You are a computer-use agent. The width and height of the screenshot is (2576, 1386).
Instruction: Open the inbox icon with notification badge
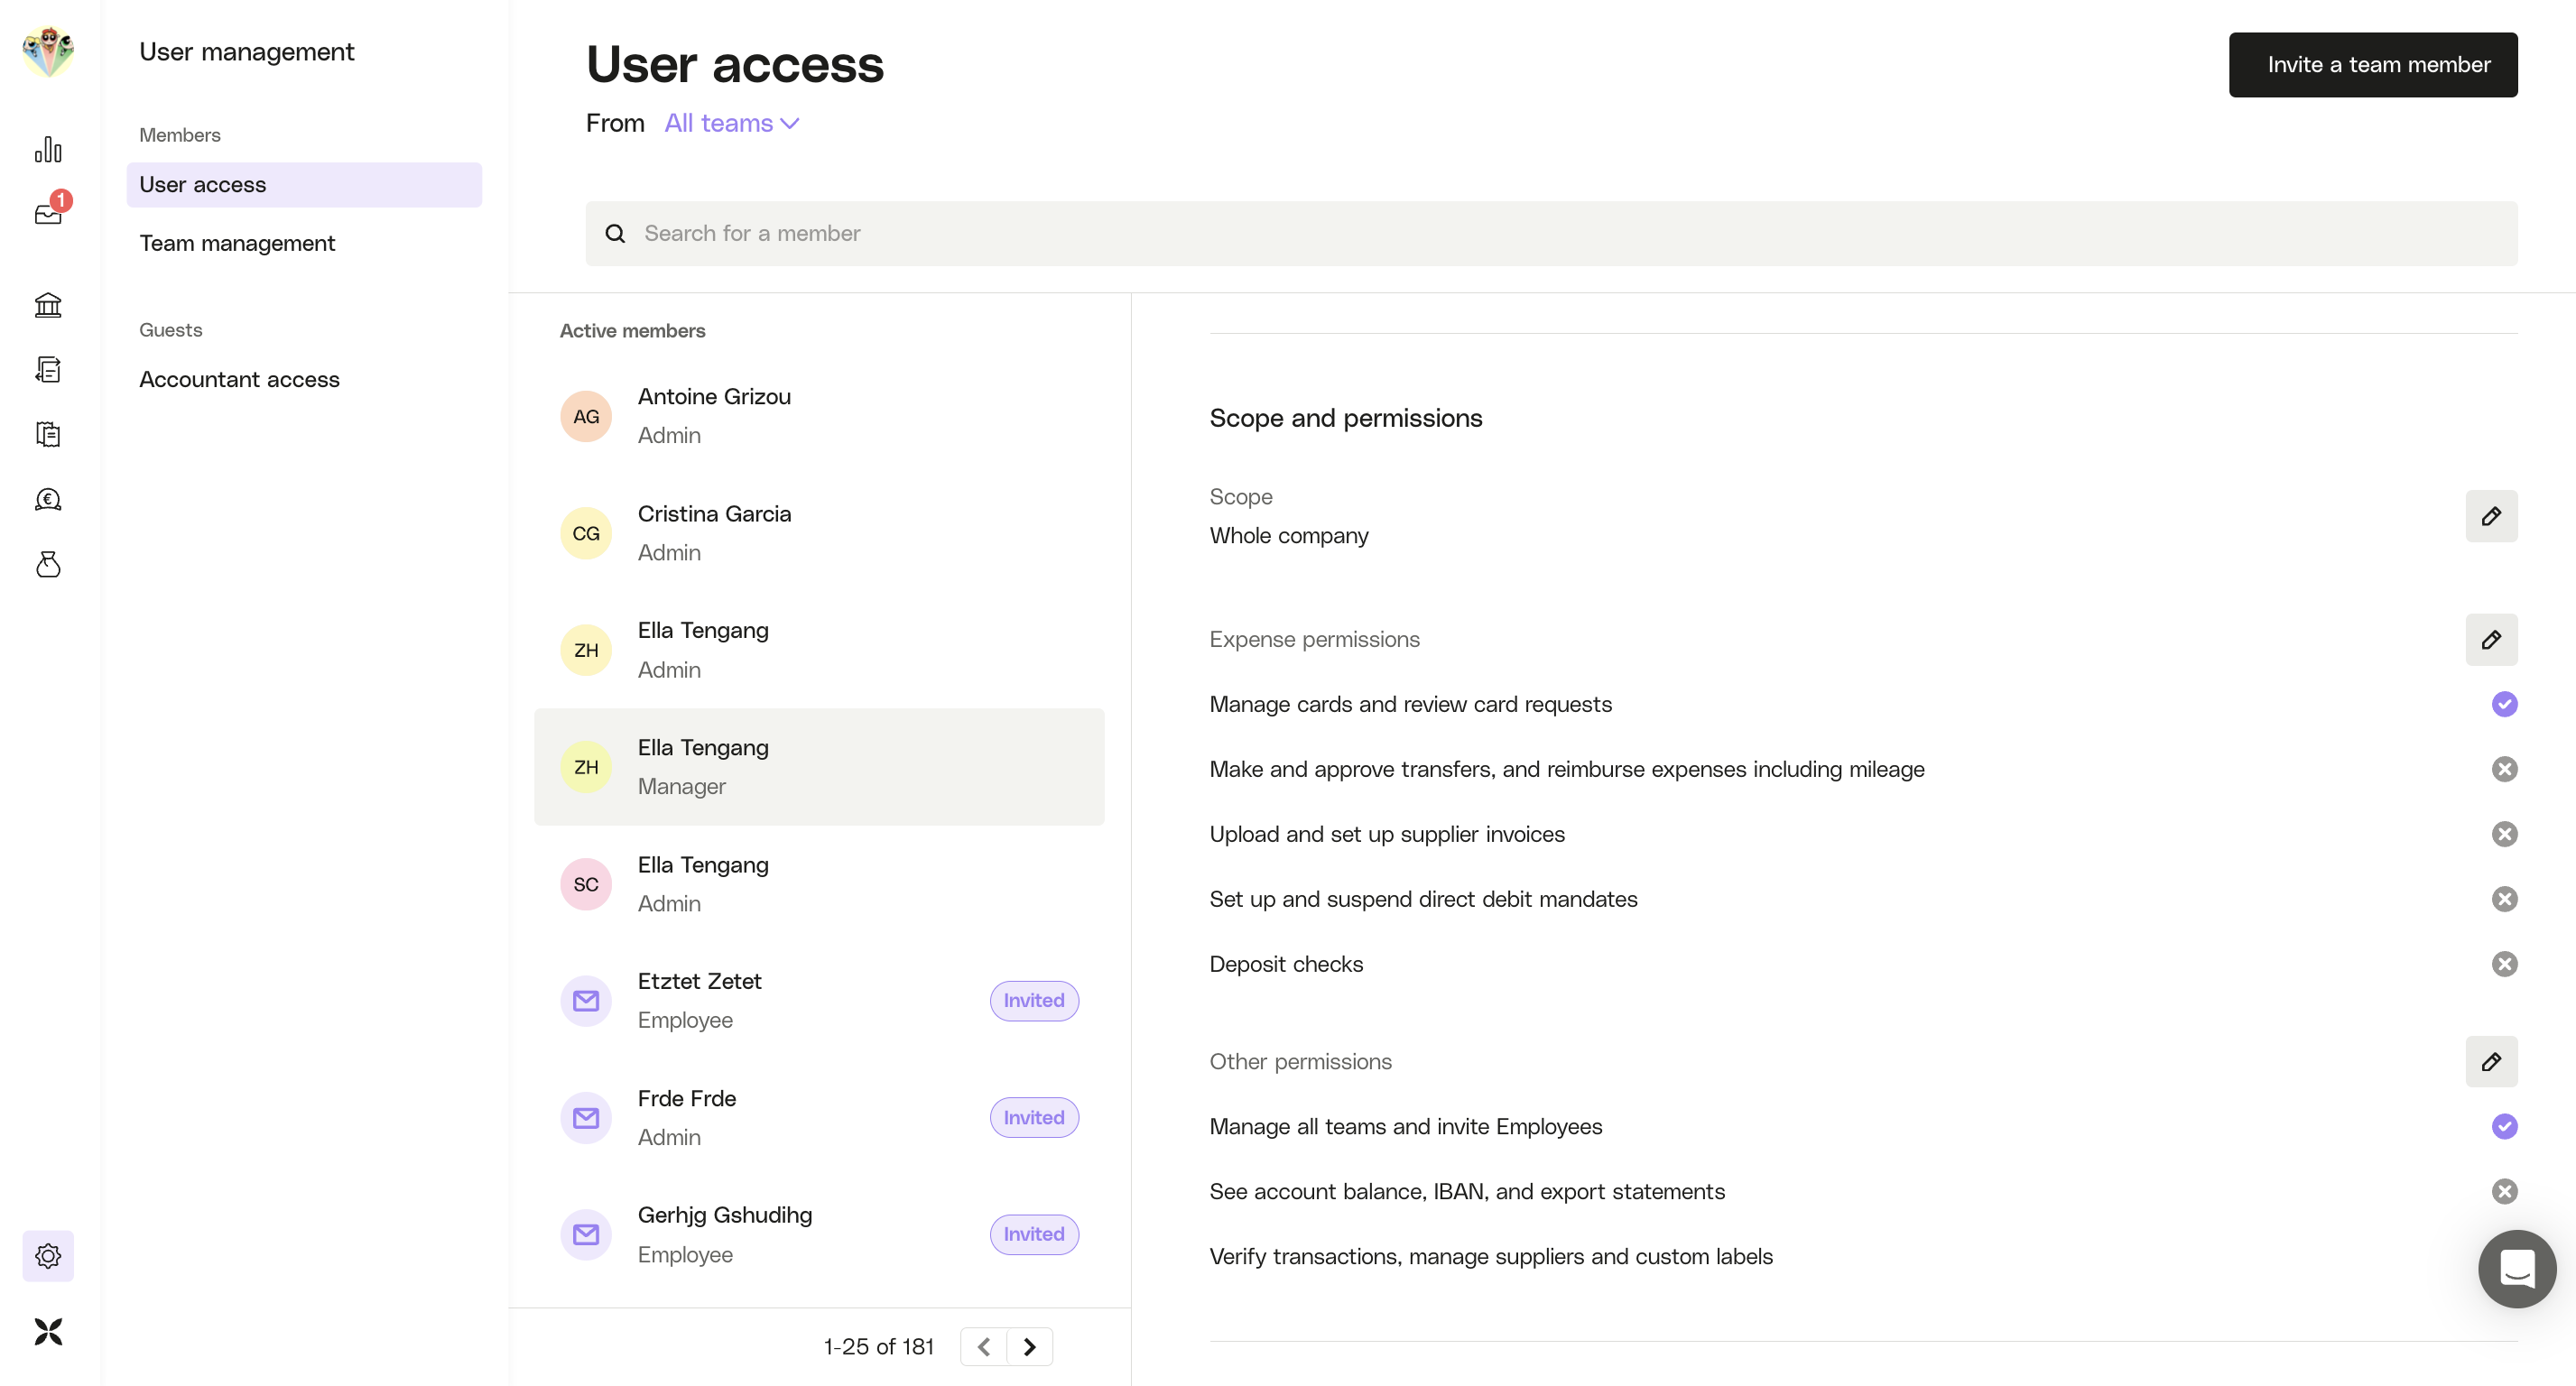[x=48, y=213]
